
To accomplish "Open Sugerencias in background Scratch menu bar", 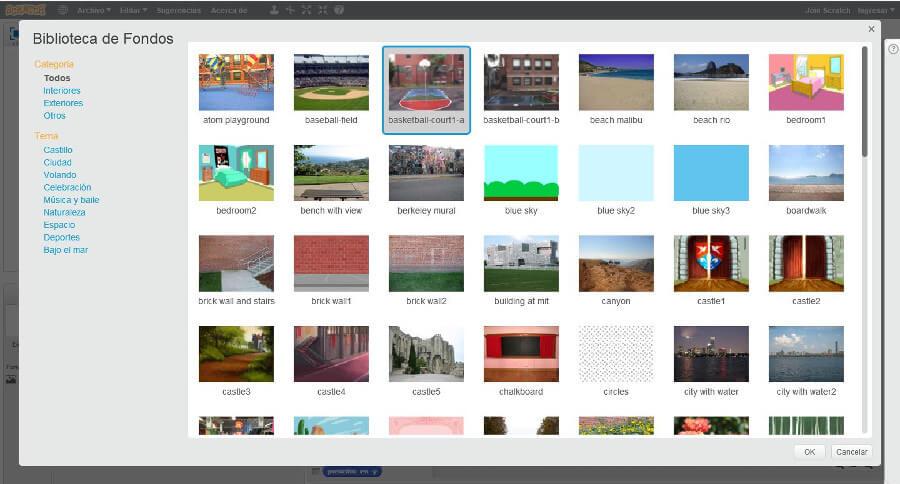I will tap(179, 10).
